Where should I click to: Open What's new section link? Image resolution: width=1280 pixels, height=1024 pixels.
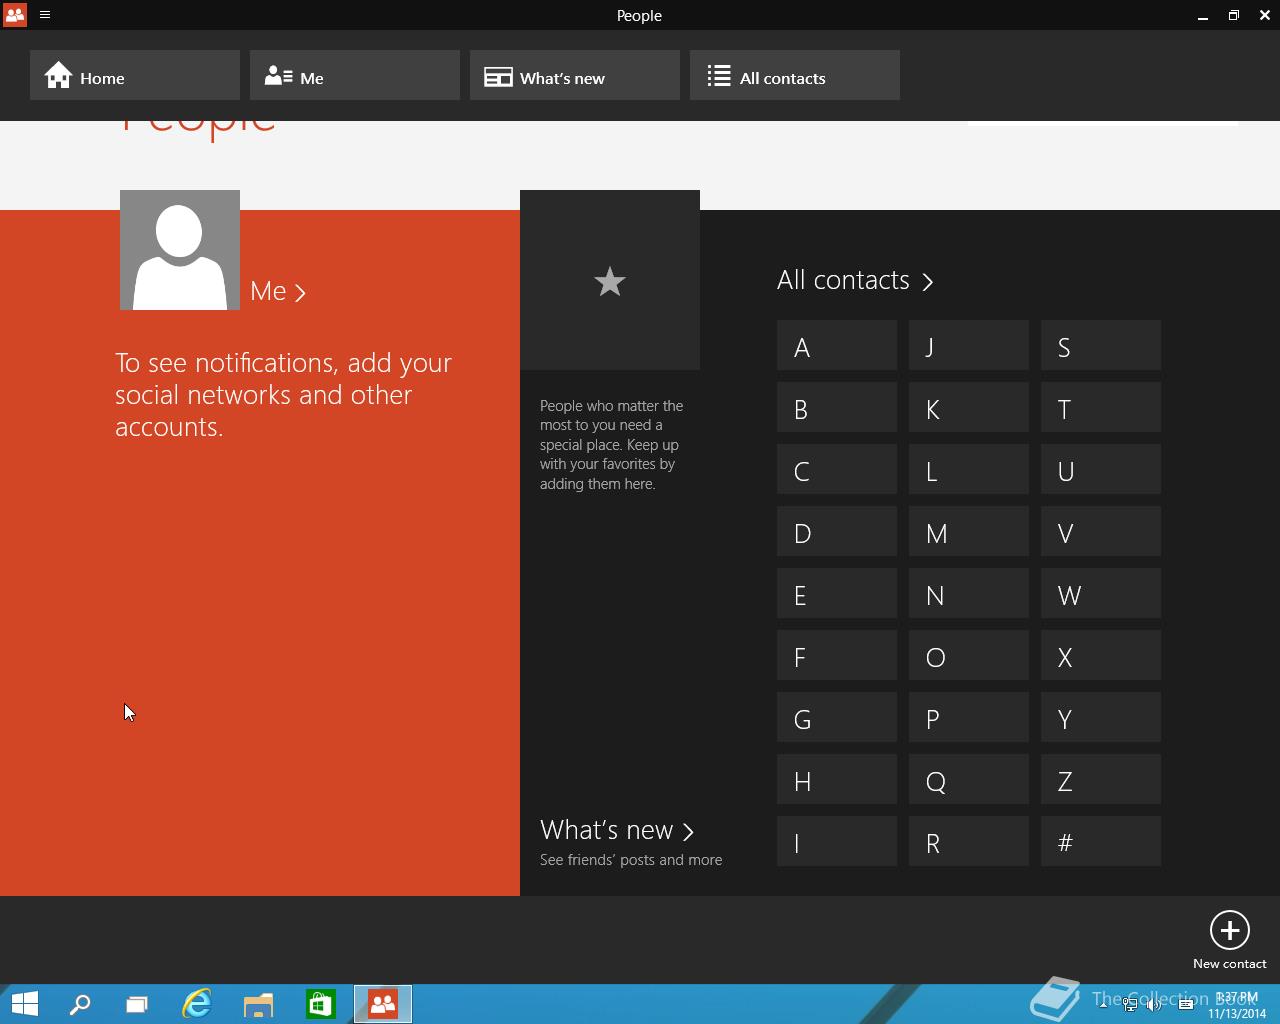[x=617, y=830]
